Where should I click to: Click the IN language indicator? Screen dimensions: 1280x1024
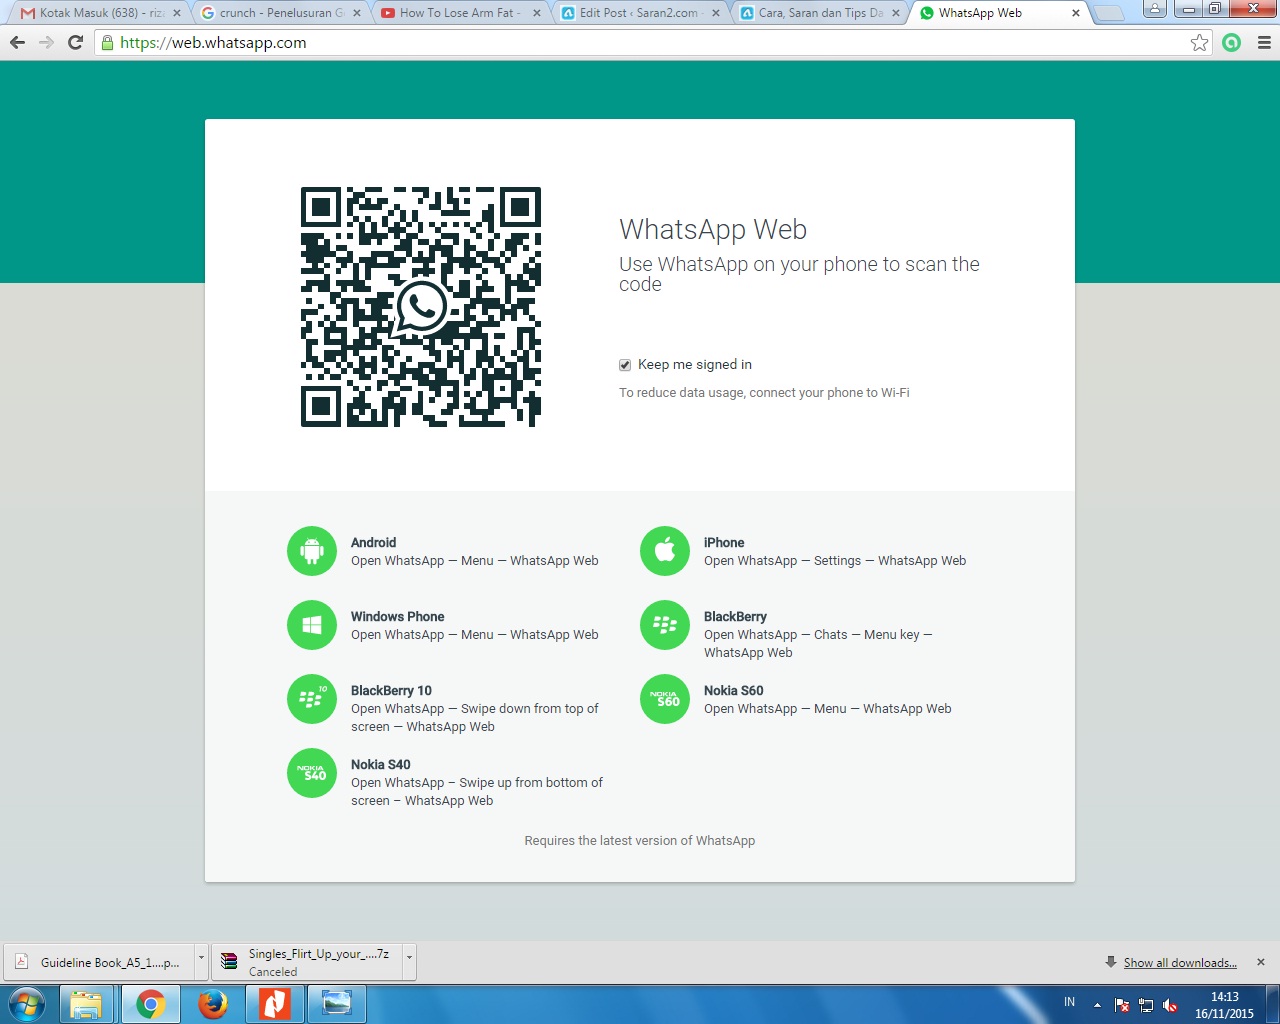(1069, 1002)
